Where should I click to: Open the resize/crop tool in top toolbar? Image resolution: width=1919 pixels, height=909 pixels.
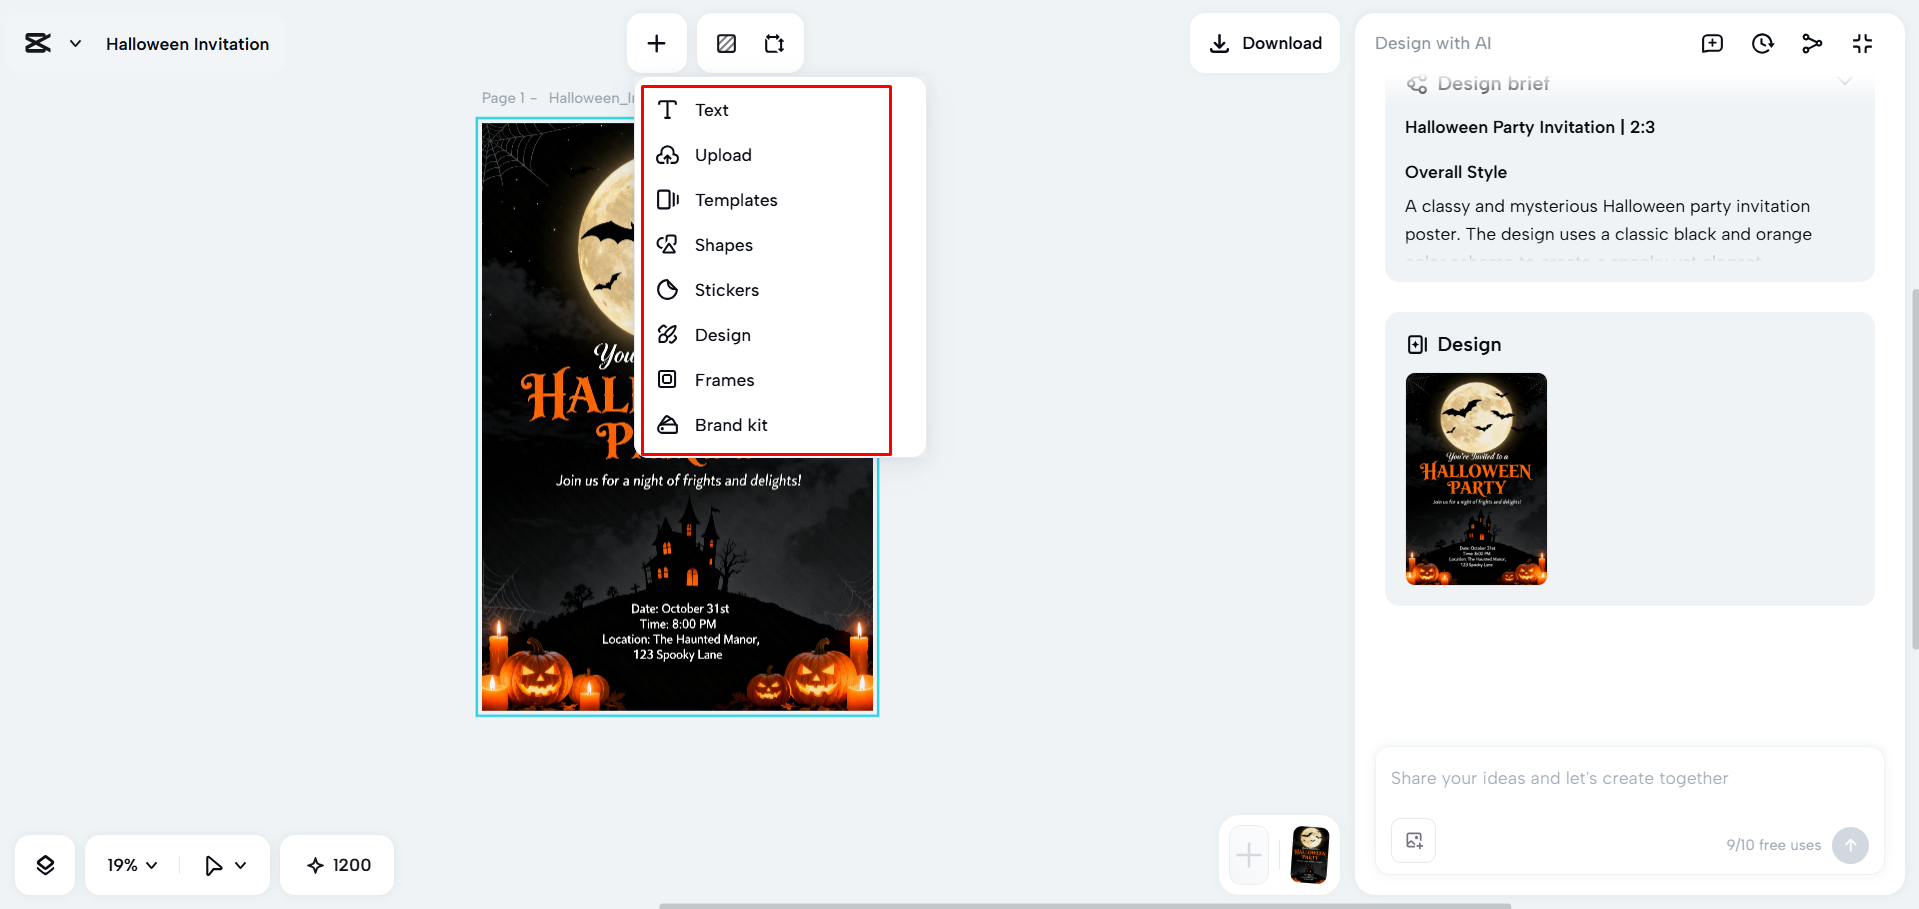click(x=774, y=43)
